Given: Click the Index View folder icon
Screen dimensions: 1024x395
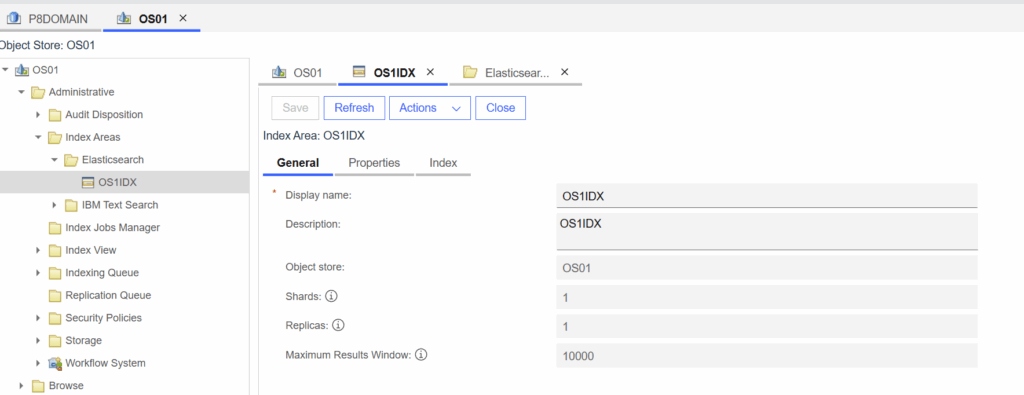Looking at the screenshot, I should pos(55,250).
